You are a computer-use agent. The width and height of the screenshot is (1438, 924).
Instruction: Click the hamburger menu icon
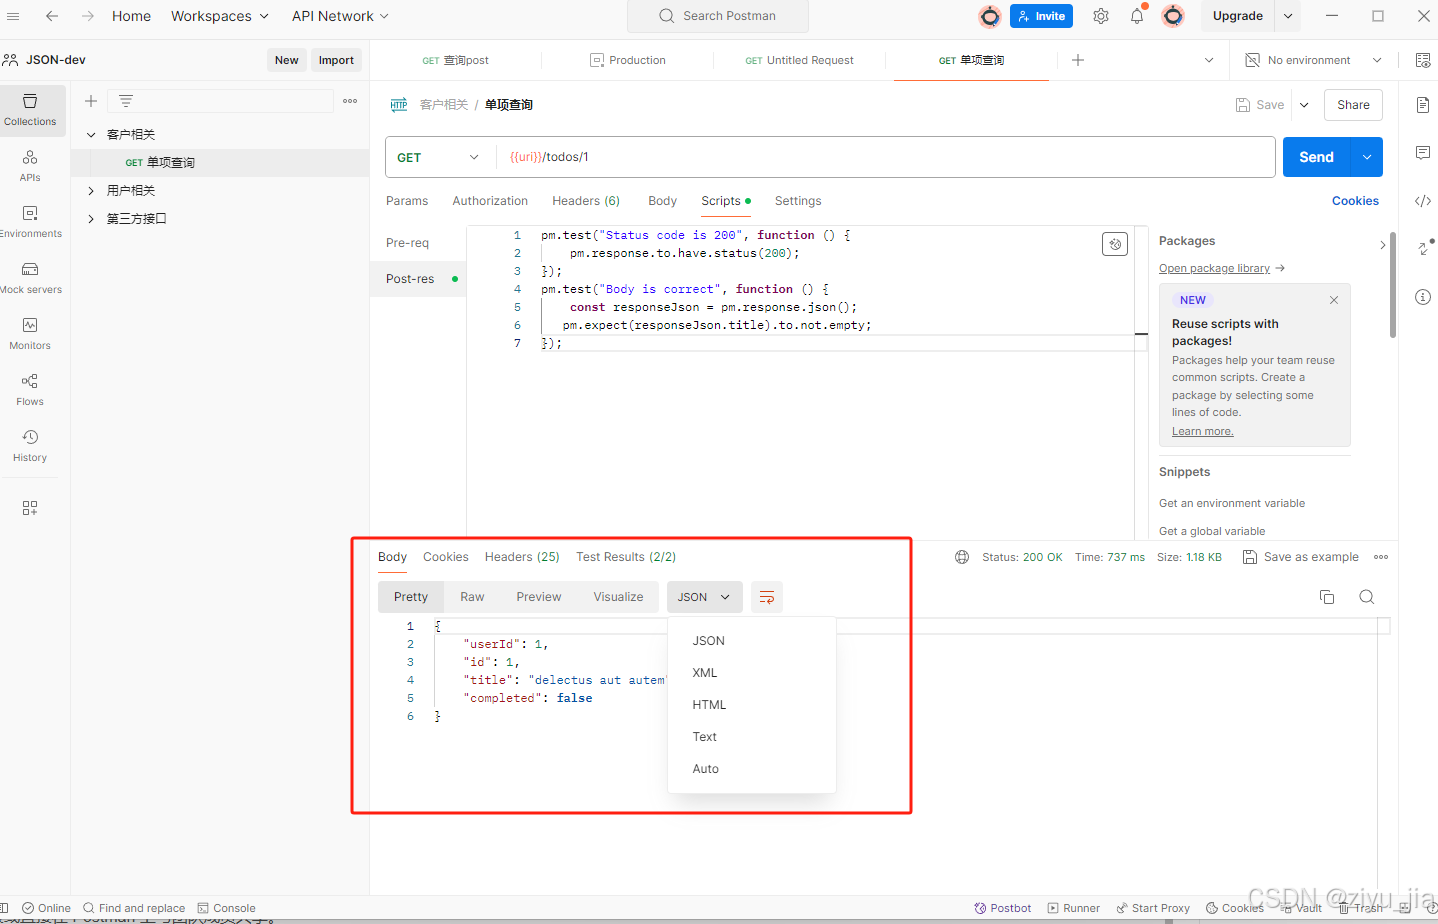tap(13, 16)
